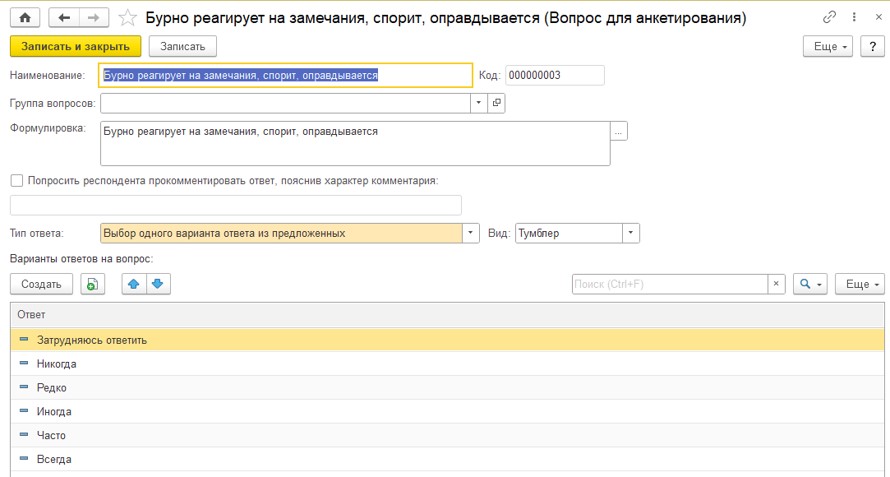Clear the search field with X

776,284
